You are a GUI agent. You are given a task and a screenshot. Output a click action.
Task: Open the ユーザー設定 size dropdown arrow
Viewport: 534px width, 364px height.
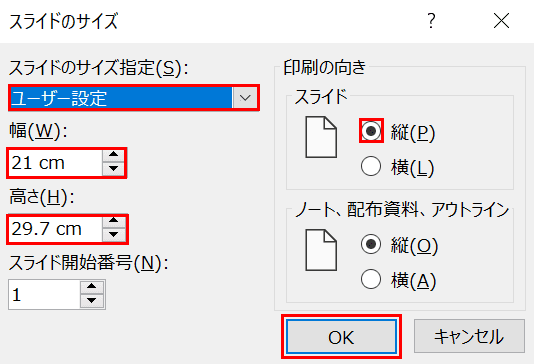pyautogui.click(x=245, y=98)
